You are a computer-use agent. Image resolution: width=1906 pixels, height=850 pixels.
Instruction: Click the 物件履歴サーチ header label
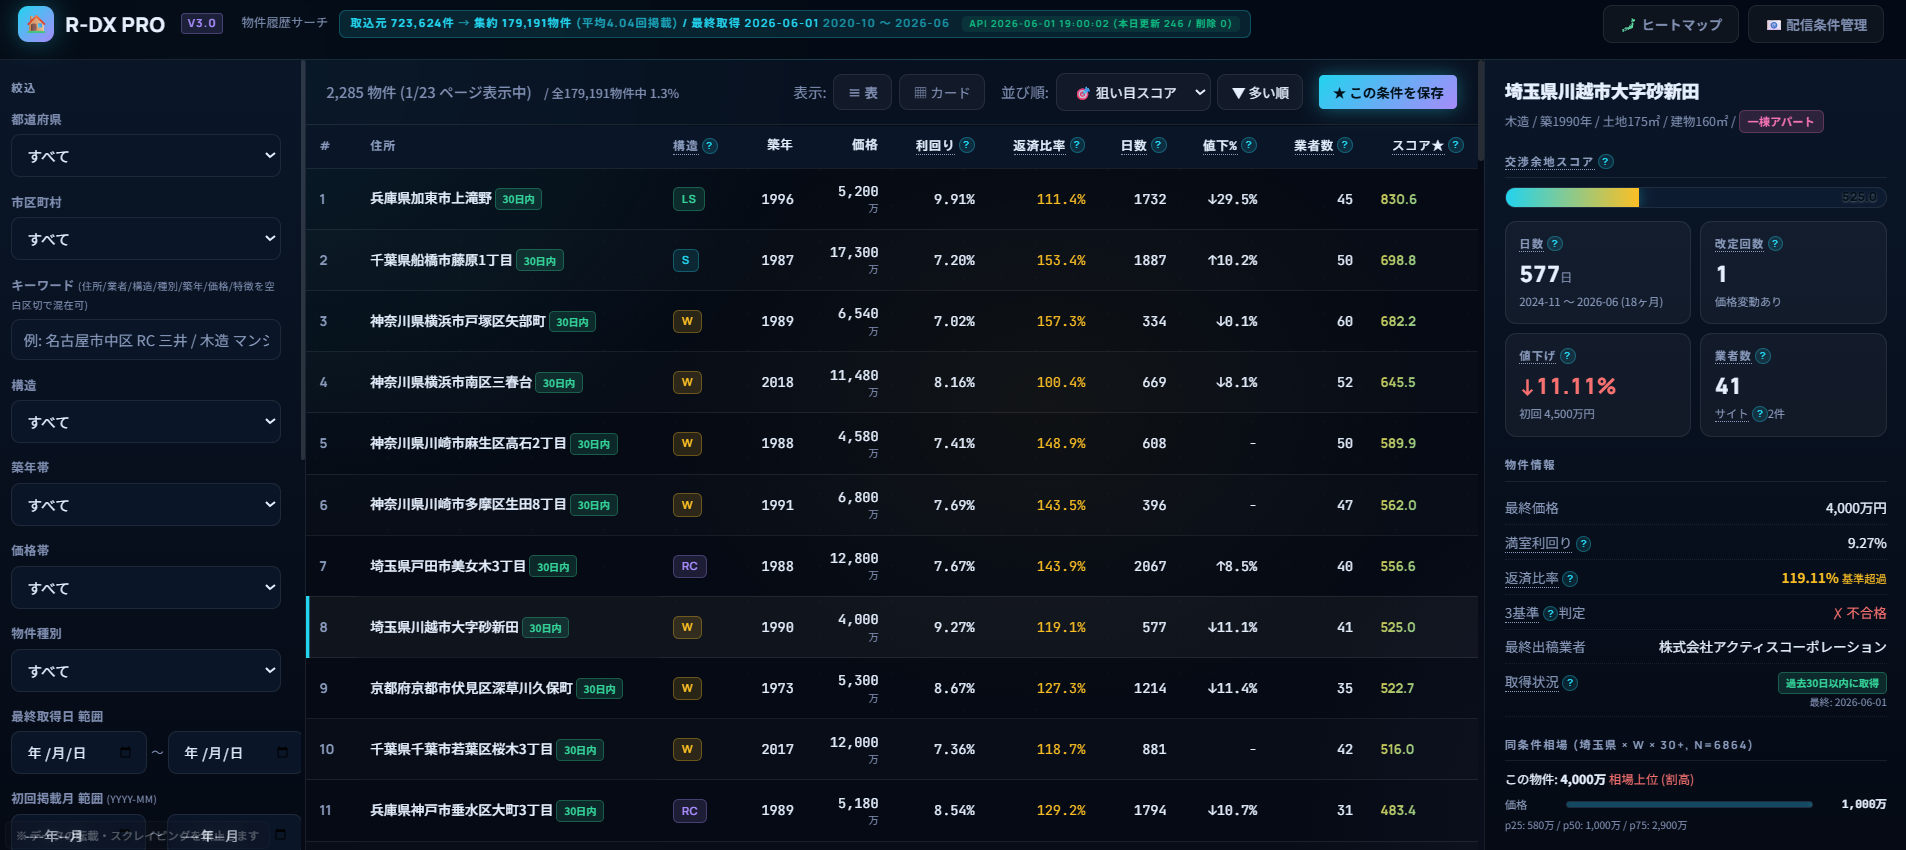(x=284, y=23)
